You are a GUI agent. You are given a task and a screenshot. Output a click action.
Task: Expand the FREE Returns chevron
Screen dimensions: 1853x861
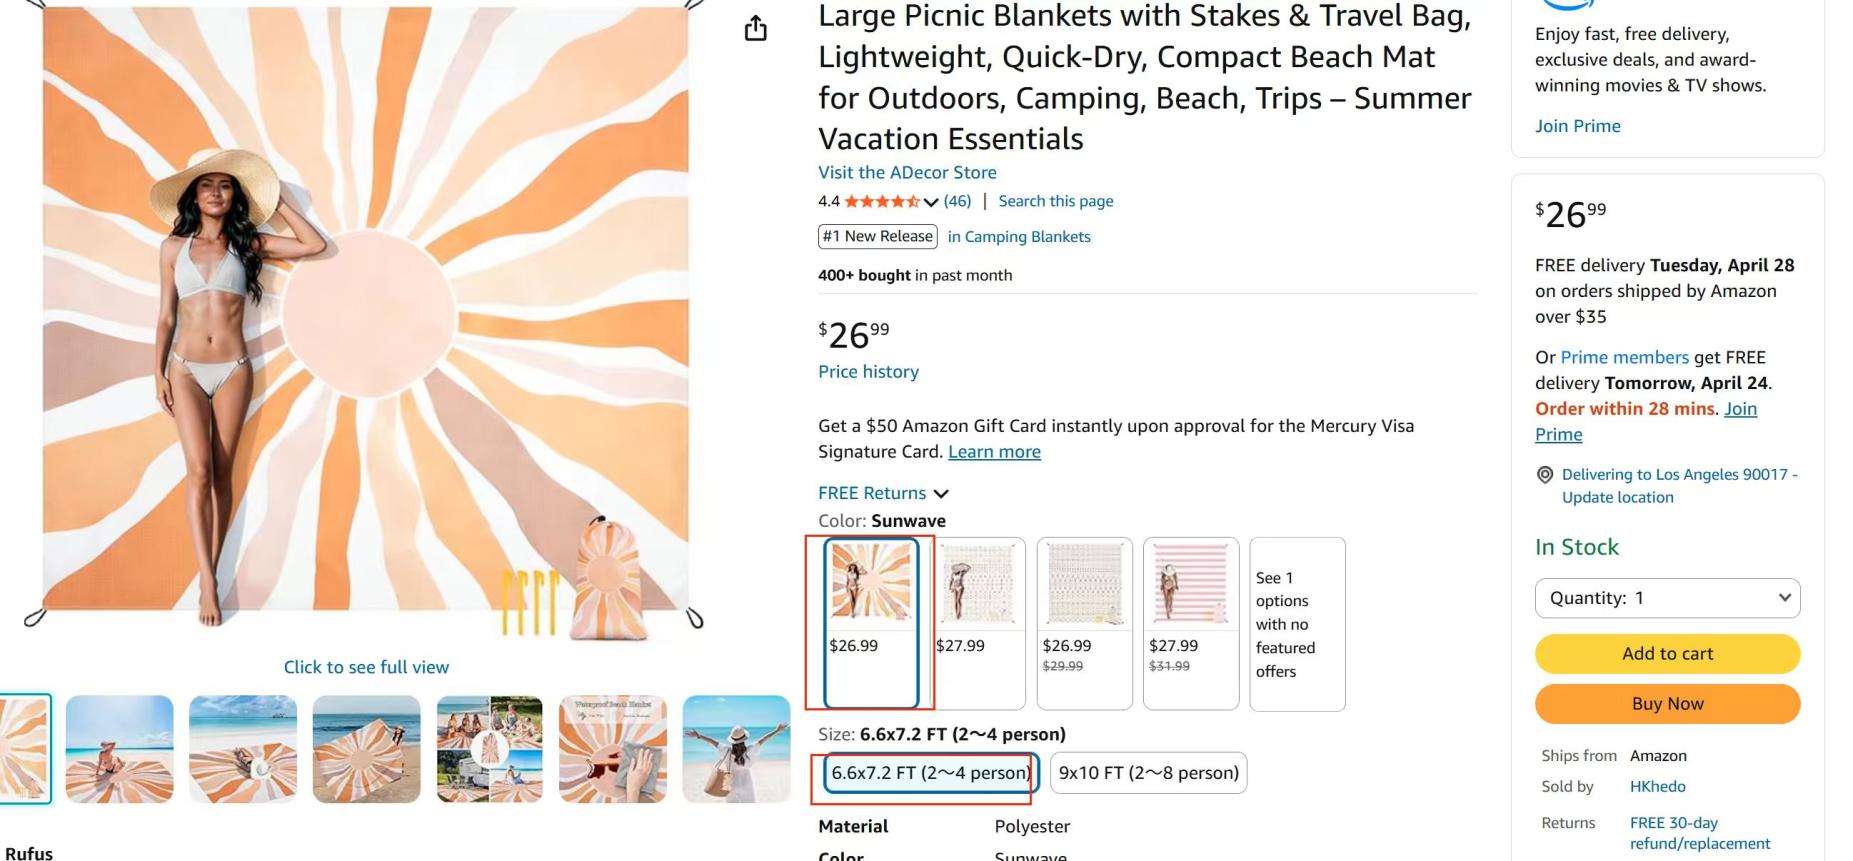pyautogui.click(x=940, y=493)
